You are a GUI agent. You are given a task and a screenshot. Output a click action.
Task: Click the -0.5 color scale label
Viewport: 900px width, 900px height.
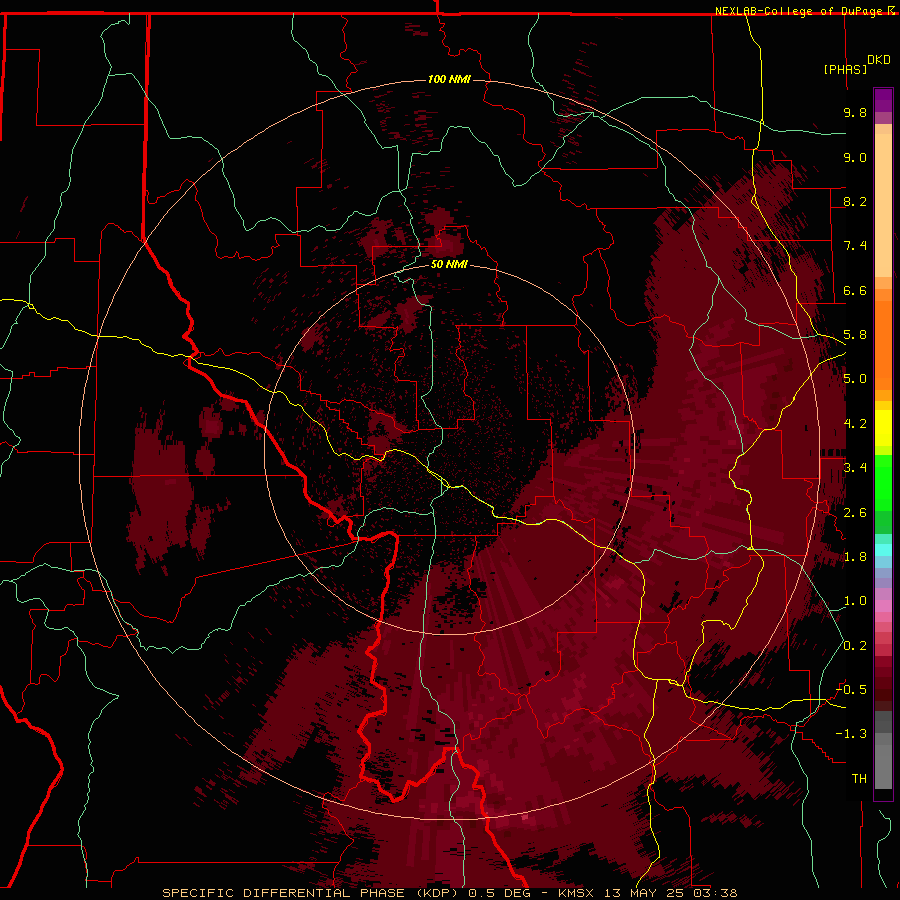click(851, 690)
